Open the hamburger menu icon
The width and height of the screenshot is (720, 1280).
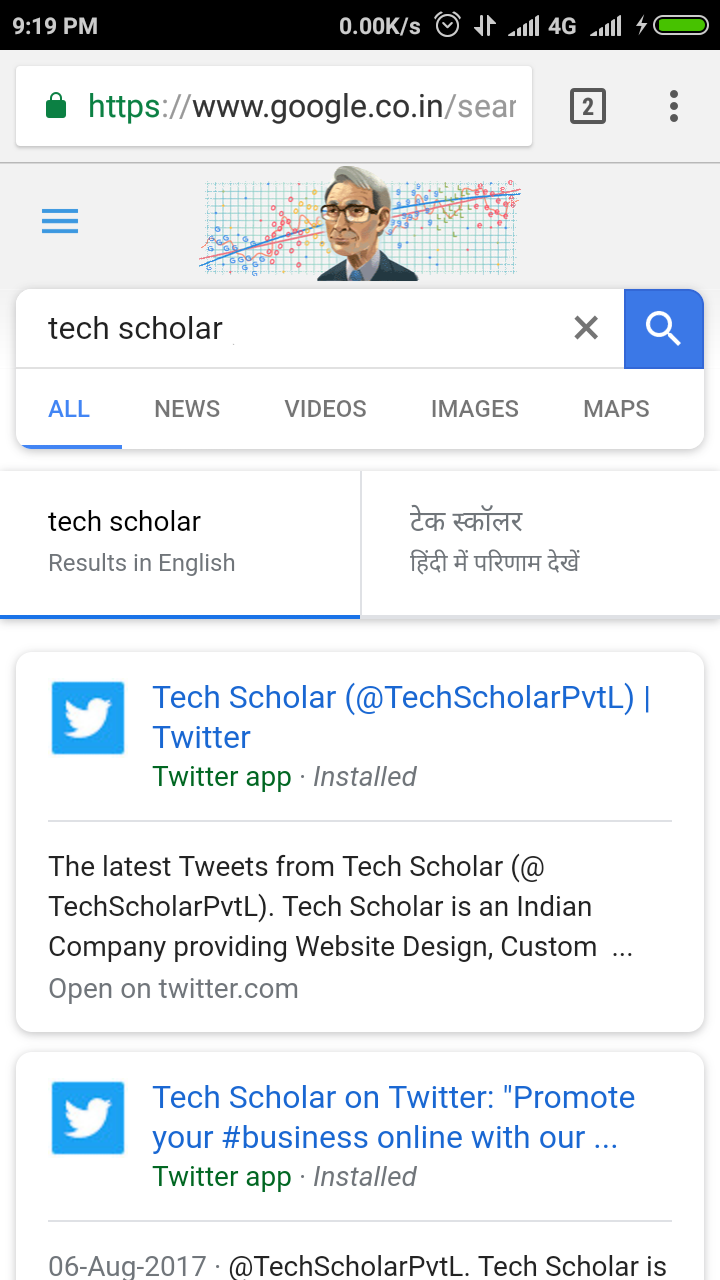[60, 221]
